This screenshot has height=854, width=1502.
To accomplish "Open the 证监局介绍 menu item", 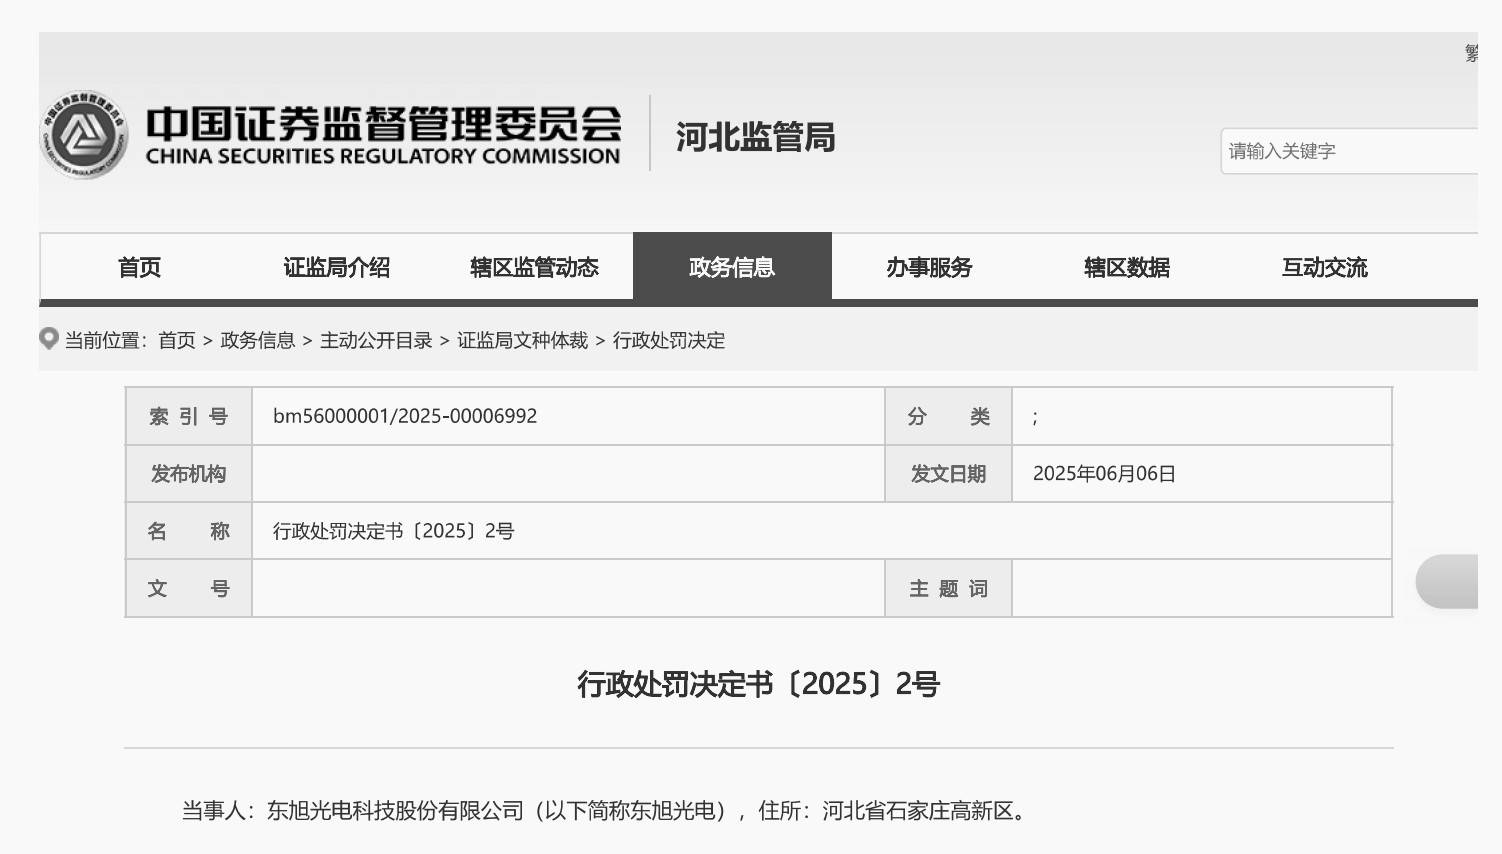I will tap(336, 267).
